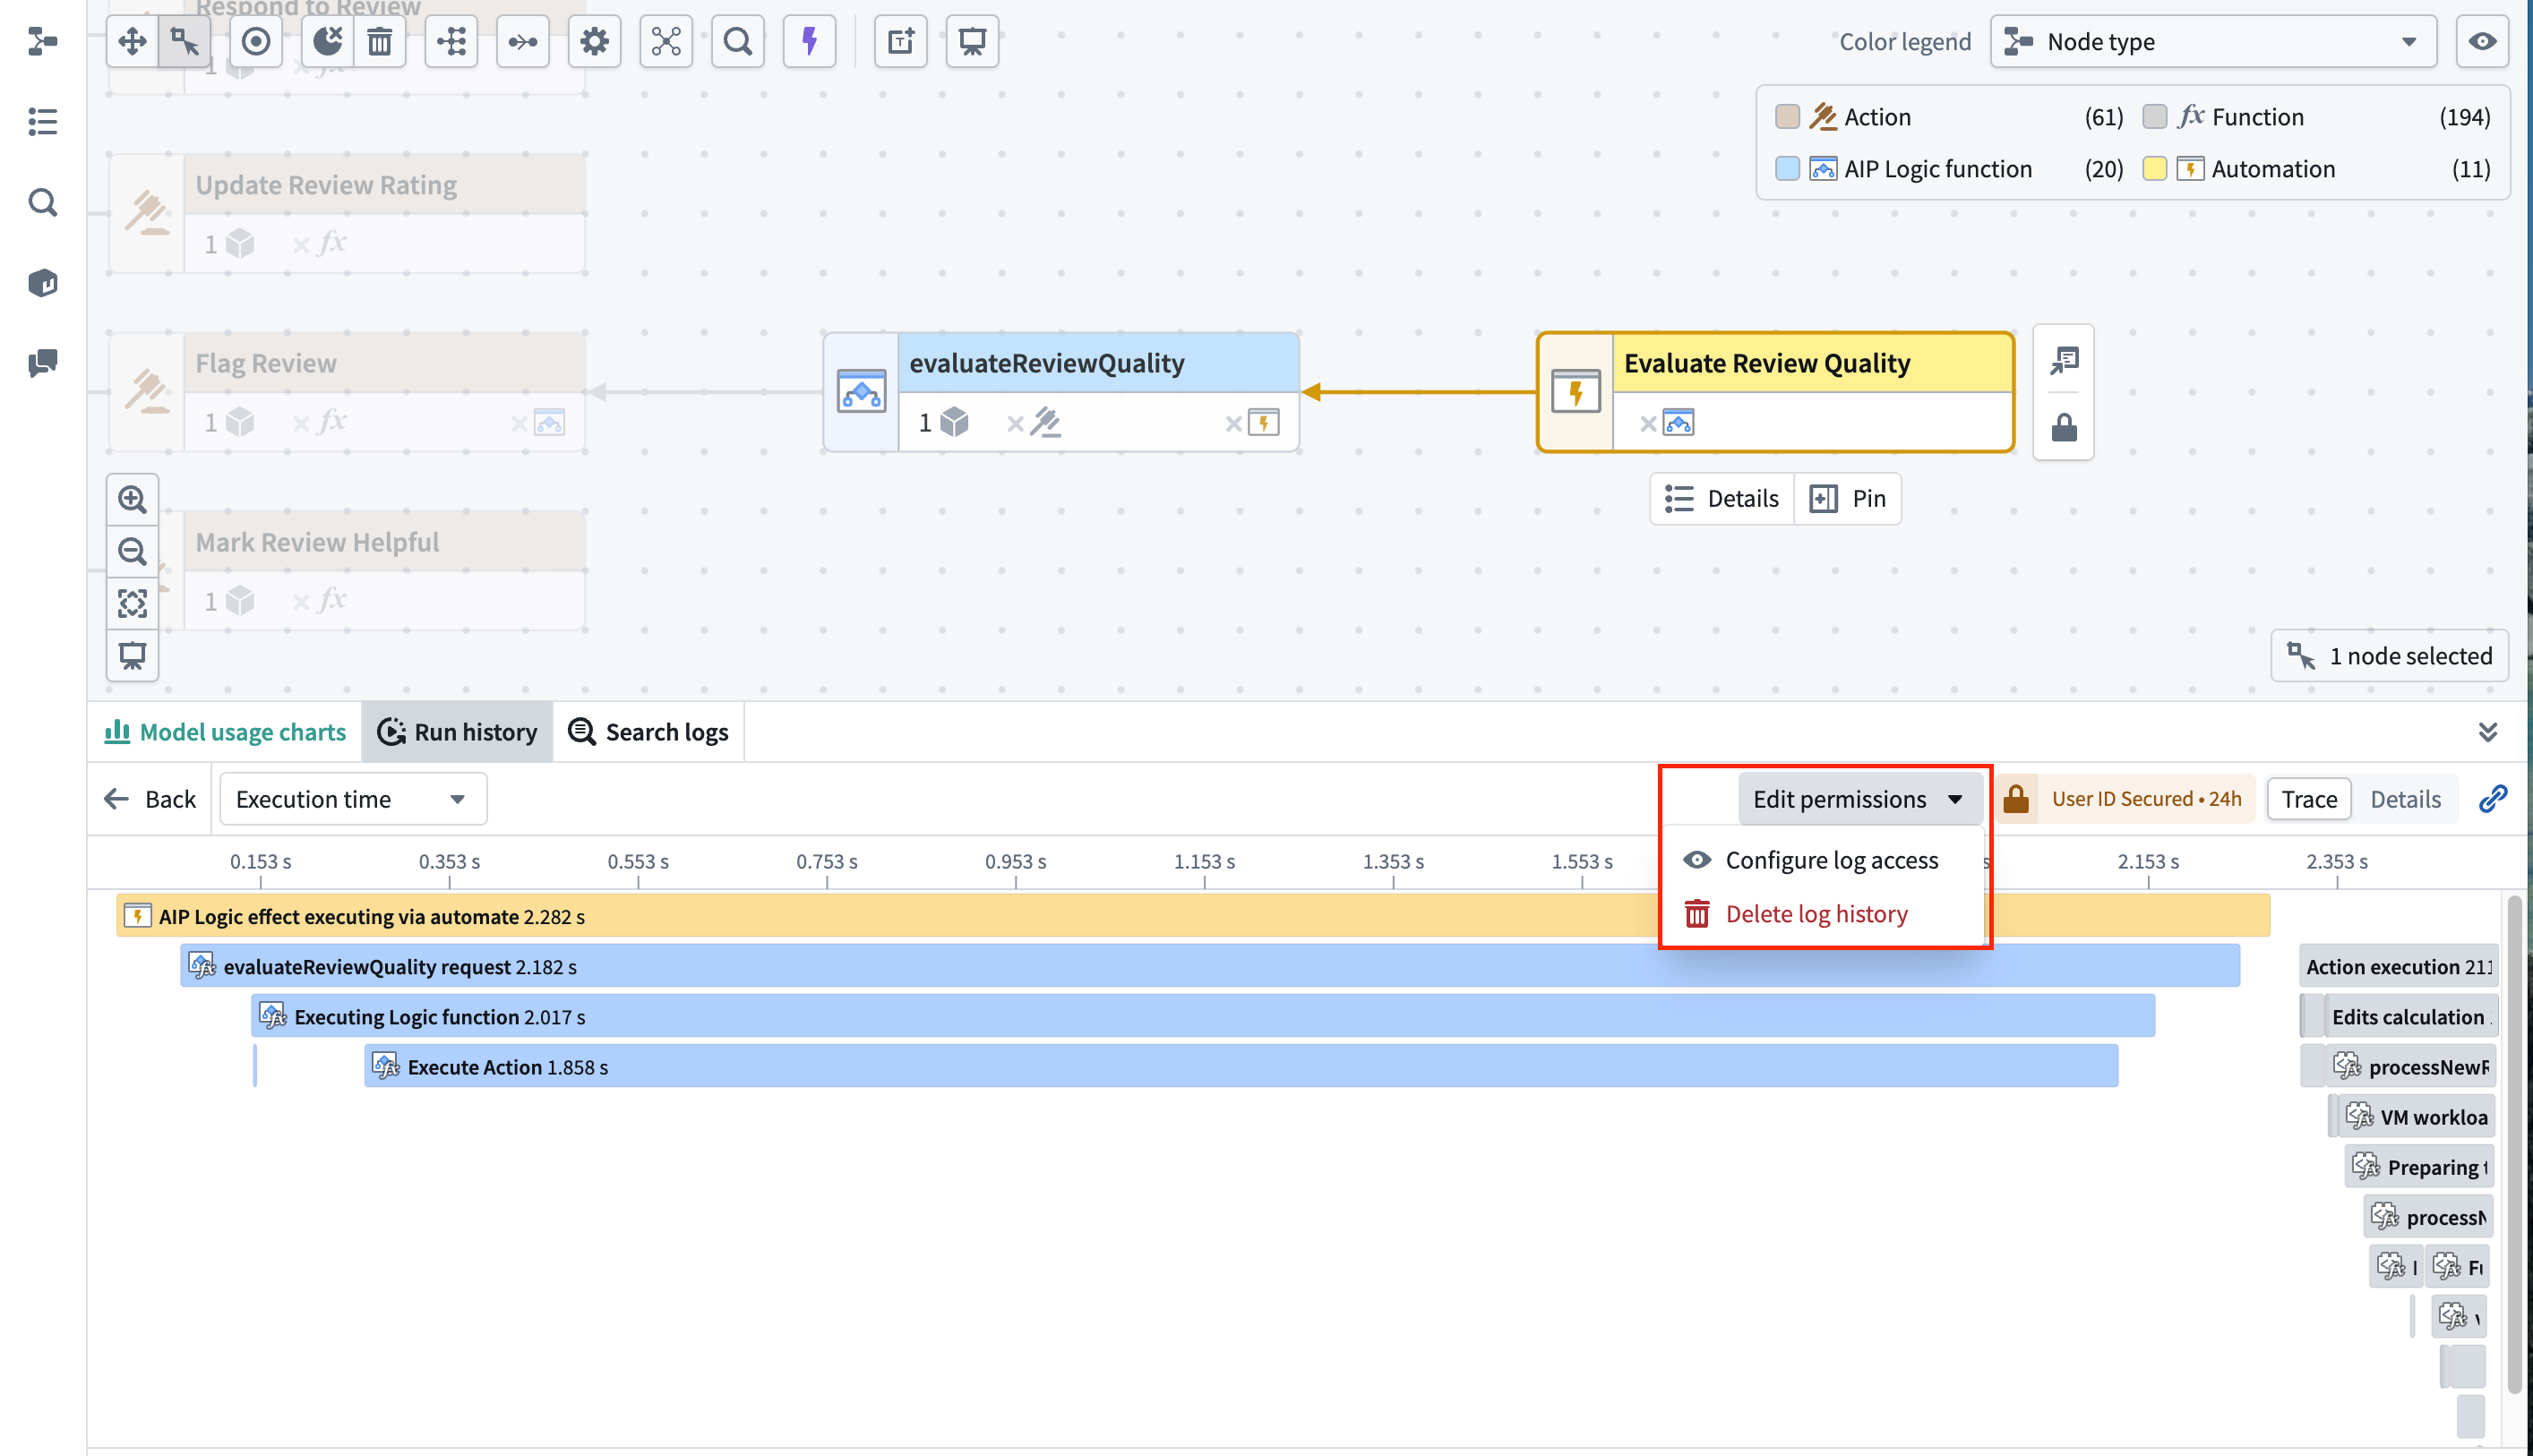Toggle the AIP Logic function legend checkbox
This screenshot has width=2533, height=1456.
(1787, 168)
